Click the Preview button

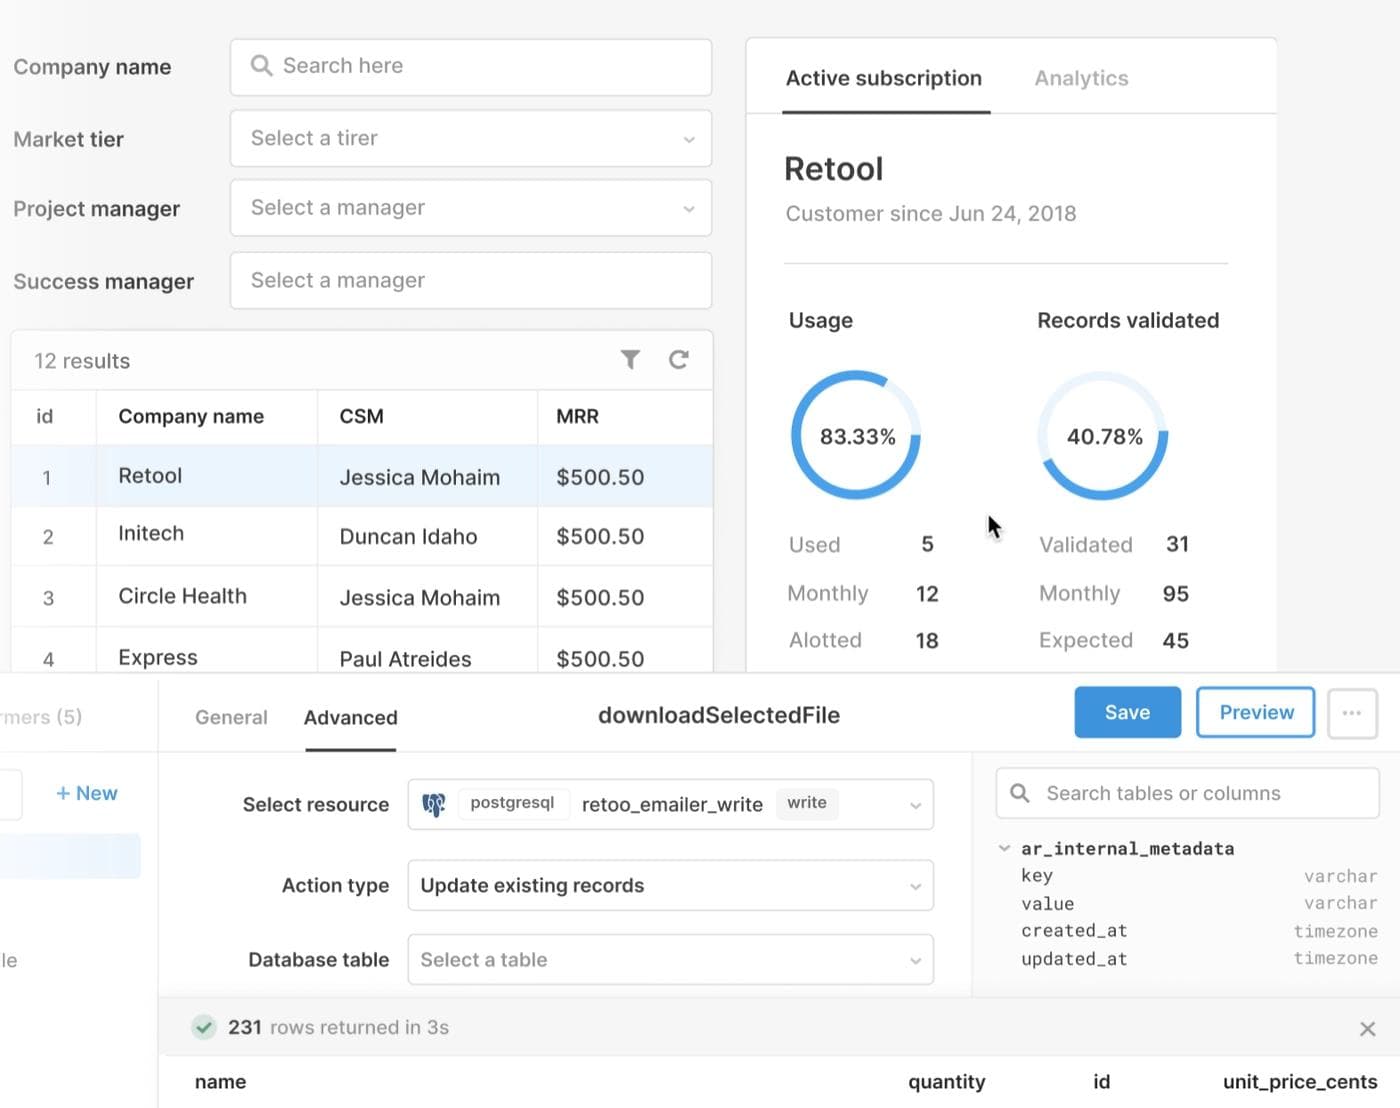coord(1255,712)
